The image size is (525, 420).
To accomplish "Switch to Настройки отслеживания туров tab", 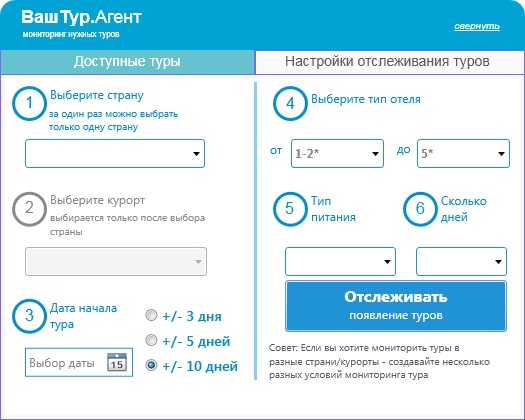I will [390, 62].
